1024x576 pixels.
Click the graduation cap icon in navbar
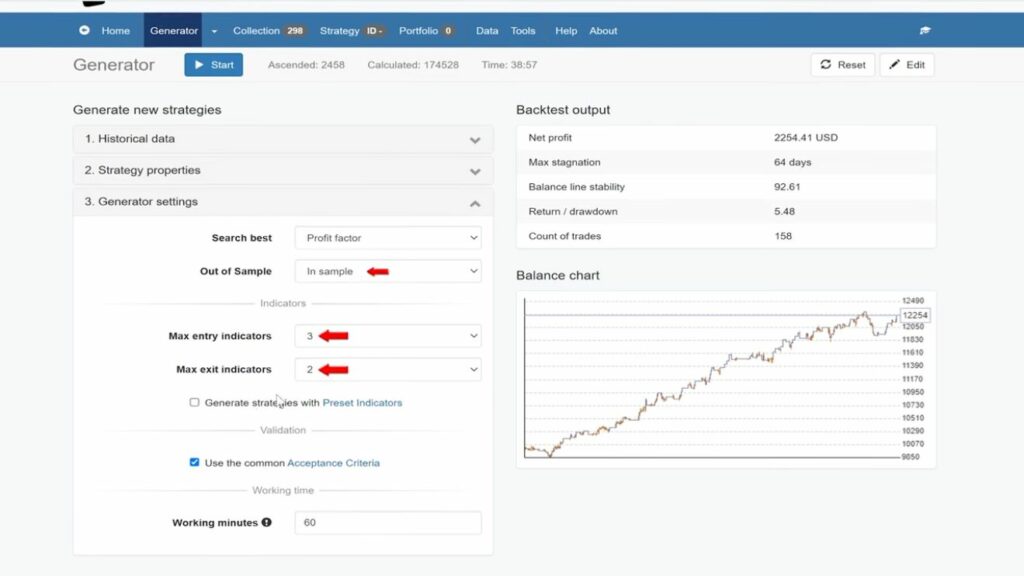point(925,31)
